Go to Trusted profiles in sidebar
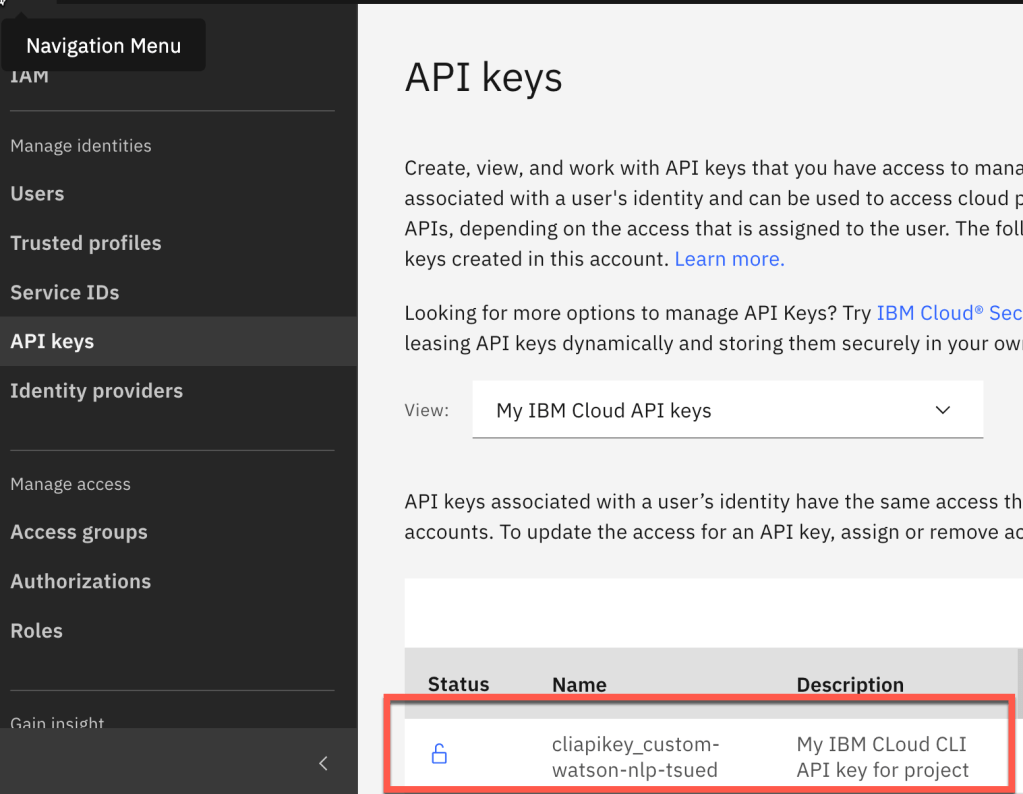 coord(85,243)
